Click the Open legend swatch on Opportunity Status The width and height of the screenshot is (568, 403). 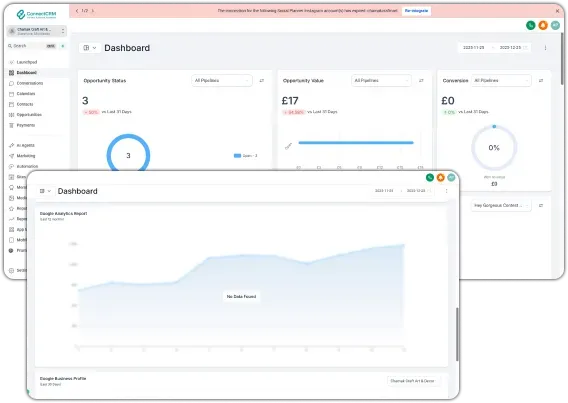click(x=237, y=156)
